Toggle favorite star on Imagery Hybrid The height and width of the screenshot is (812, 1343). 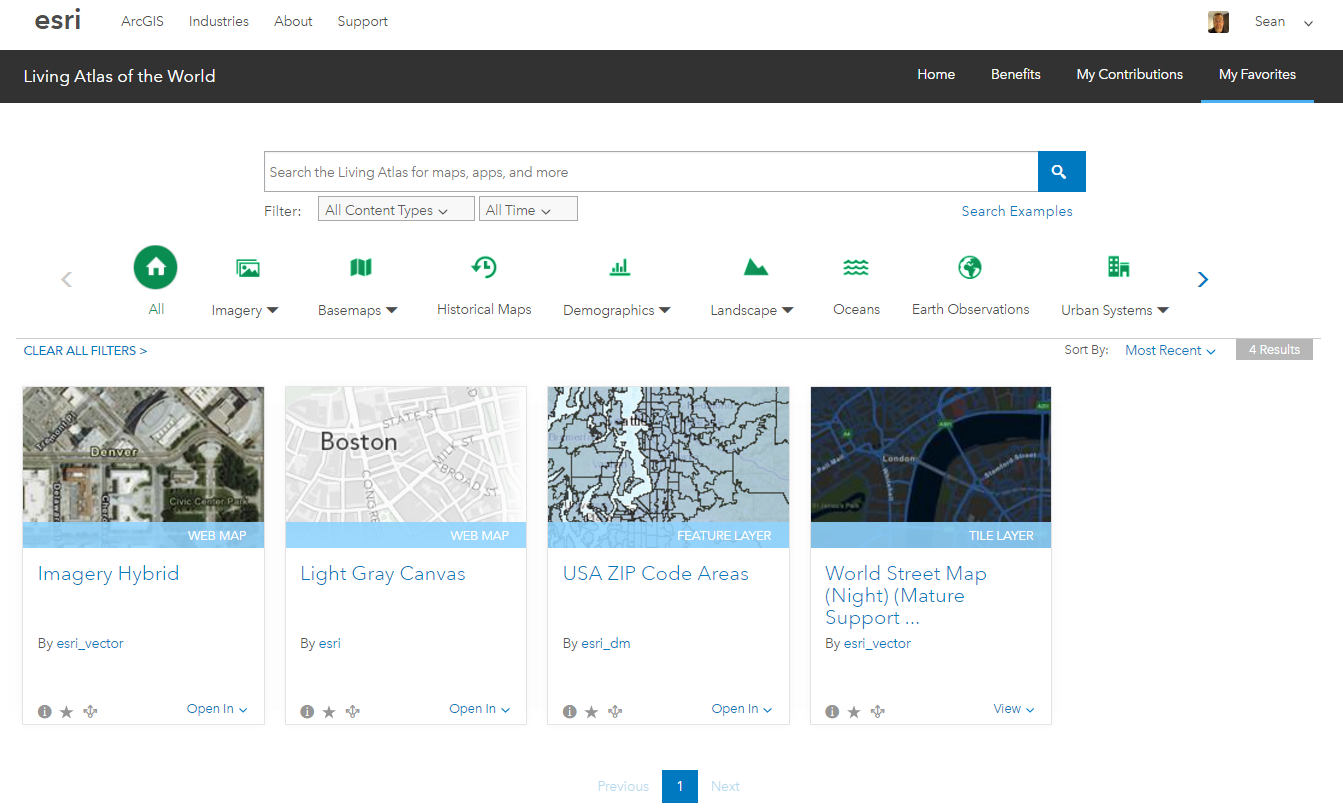(67, 712)
